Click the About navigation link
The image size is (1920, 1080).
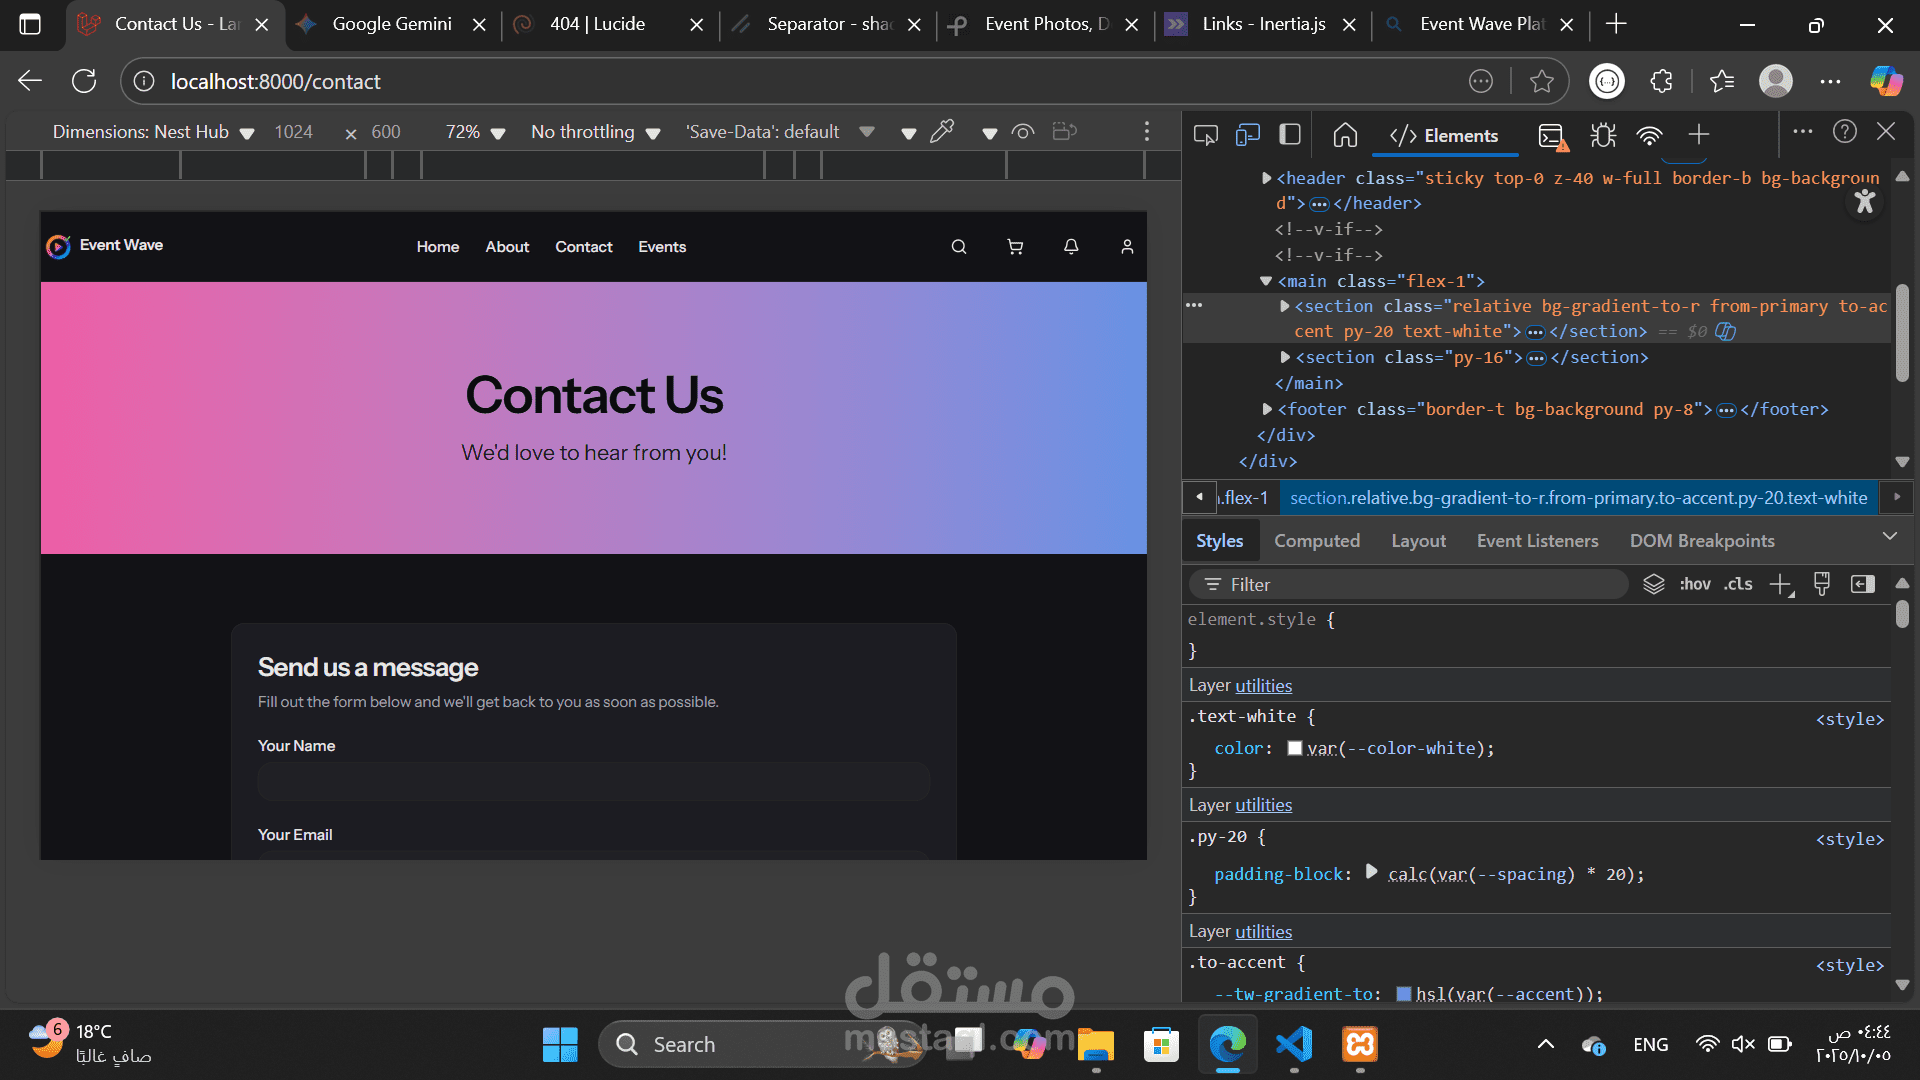coord(507,247)
